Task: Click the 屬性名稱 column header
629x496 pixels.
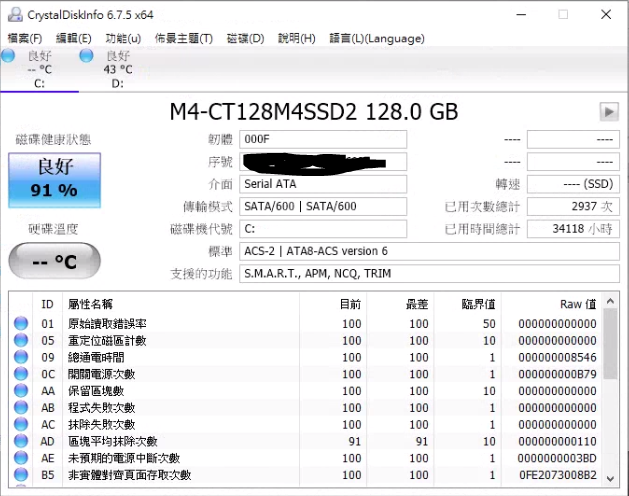Action: [x=181, y=304]
